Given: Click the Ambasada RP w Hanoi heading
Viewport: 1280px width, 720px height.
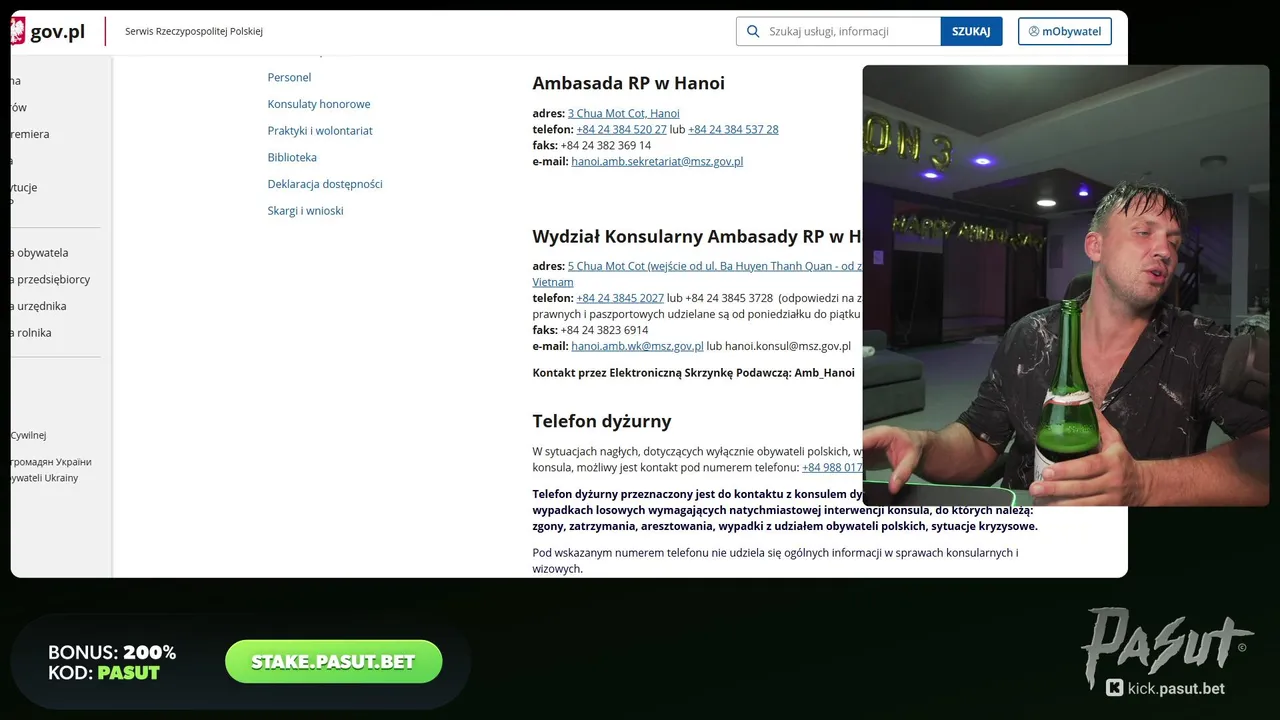Looking at the screenshot, I should 628,83.
